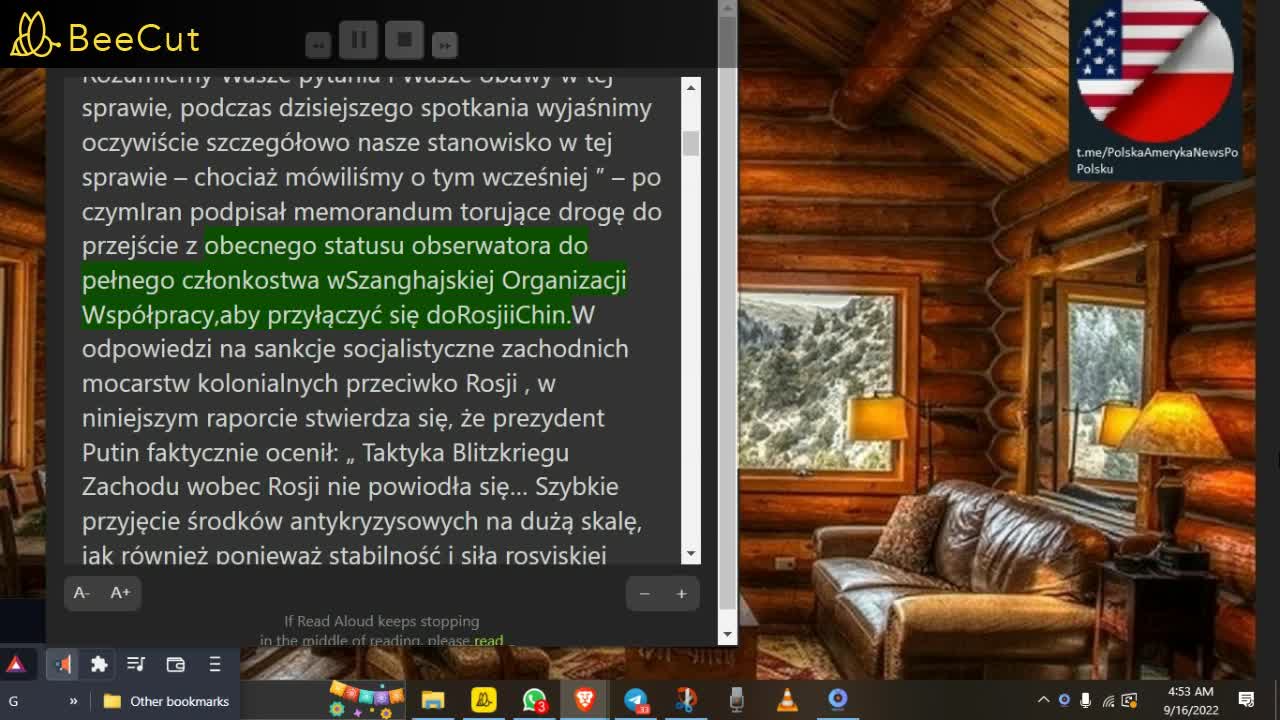Click the text 'If Read Aloud keeps stopping'
This screenshot has height=720, width=1280.
pyautogui.click(x=382, y=621)
